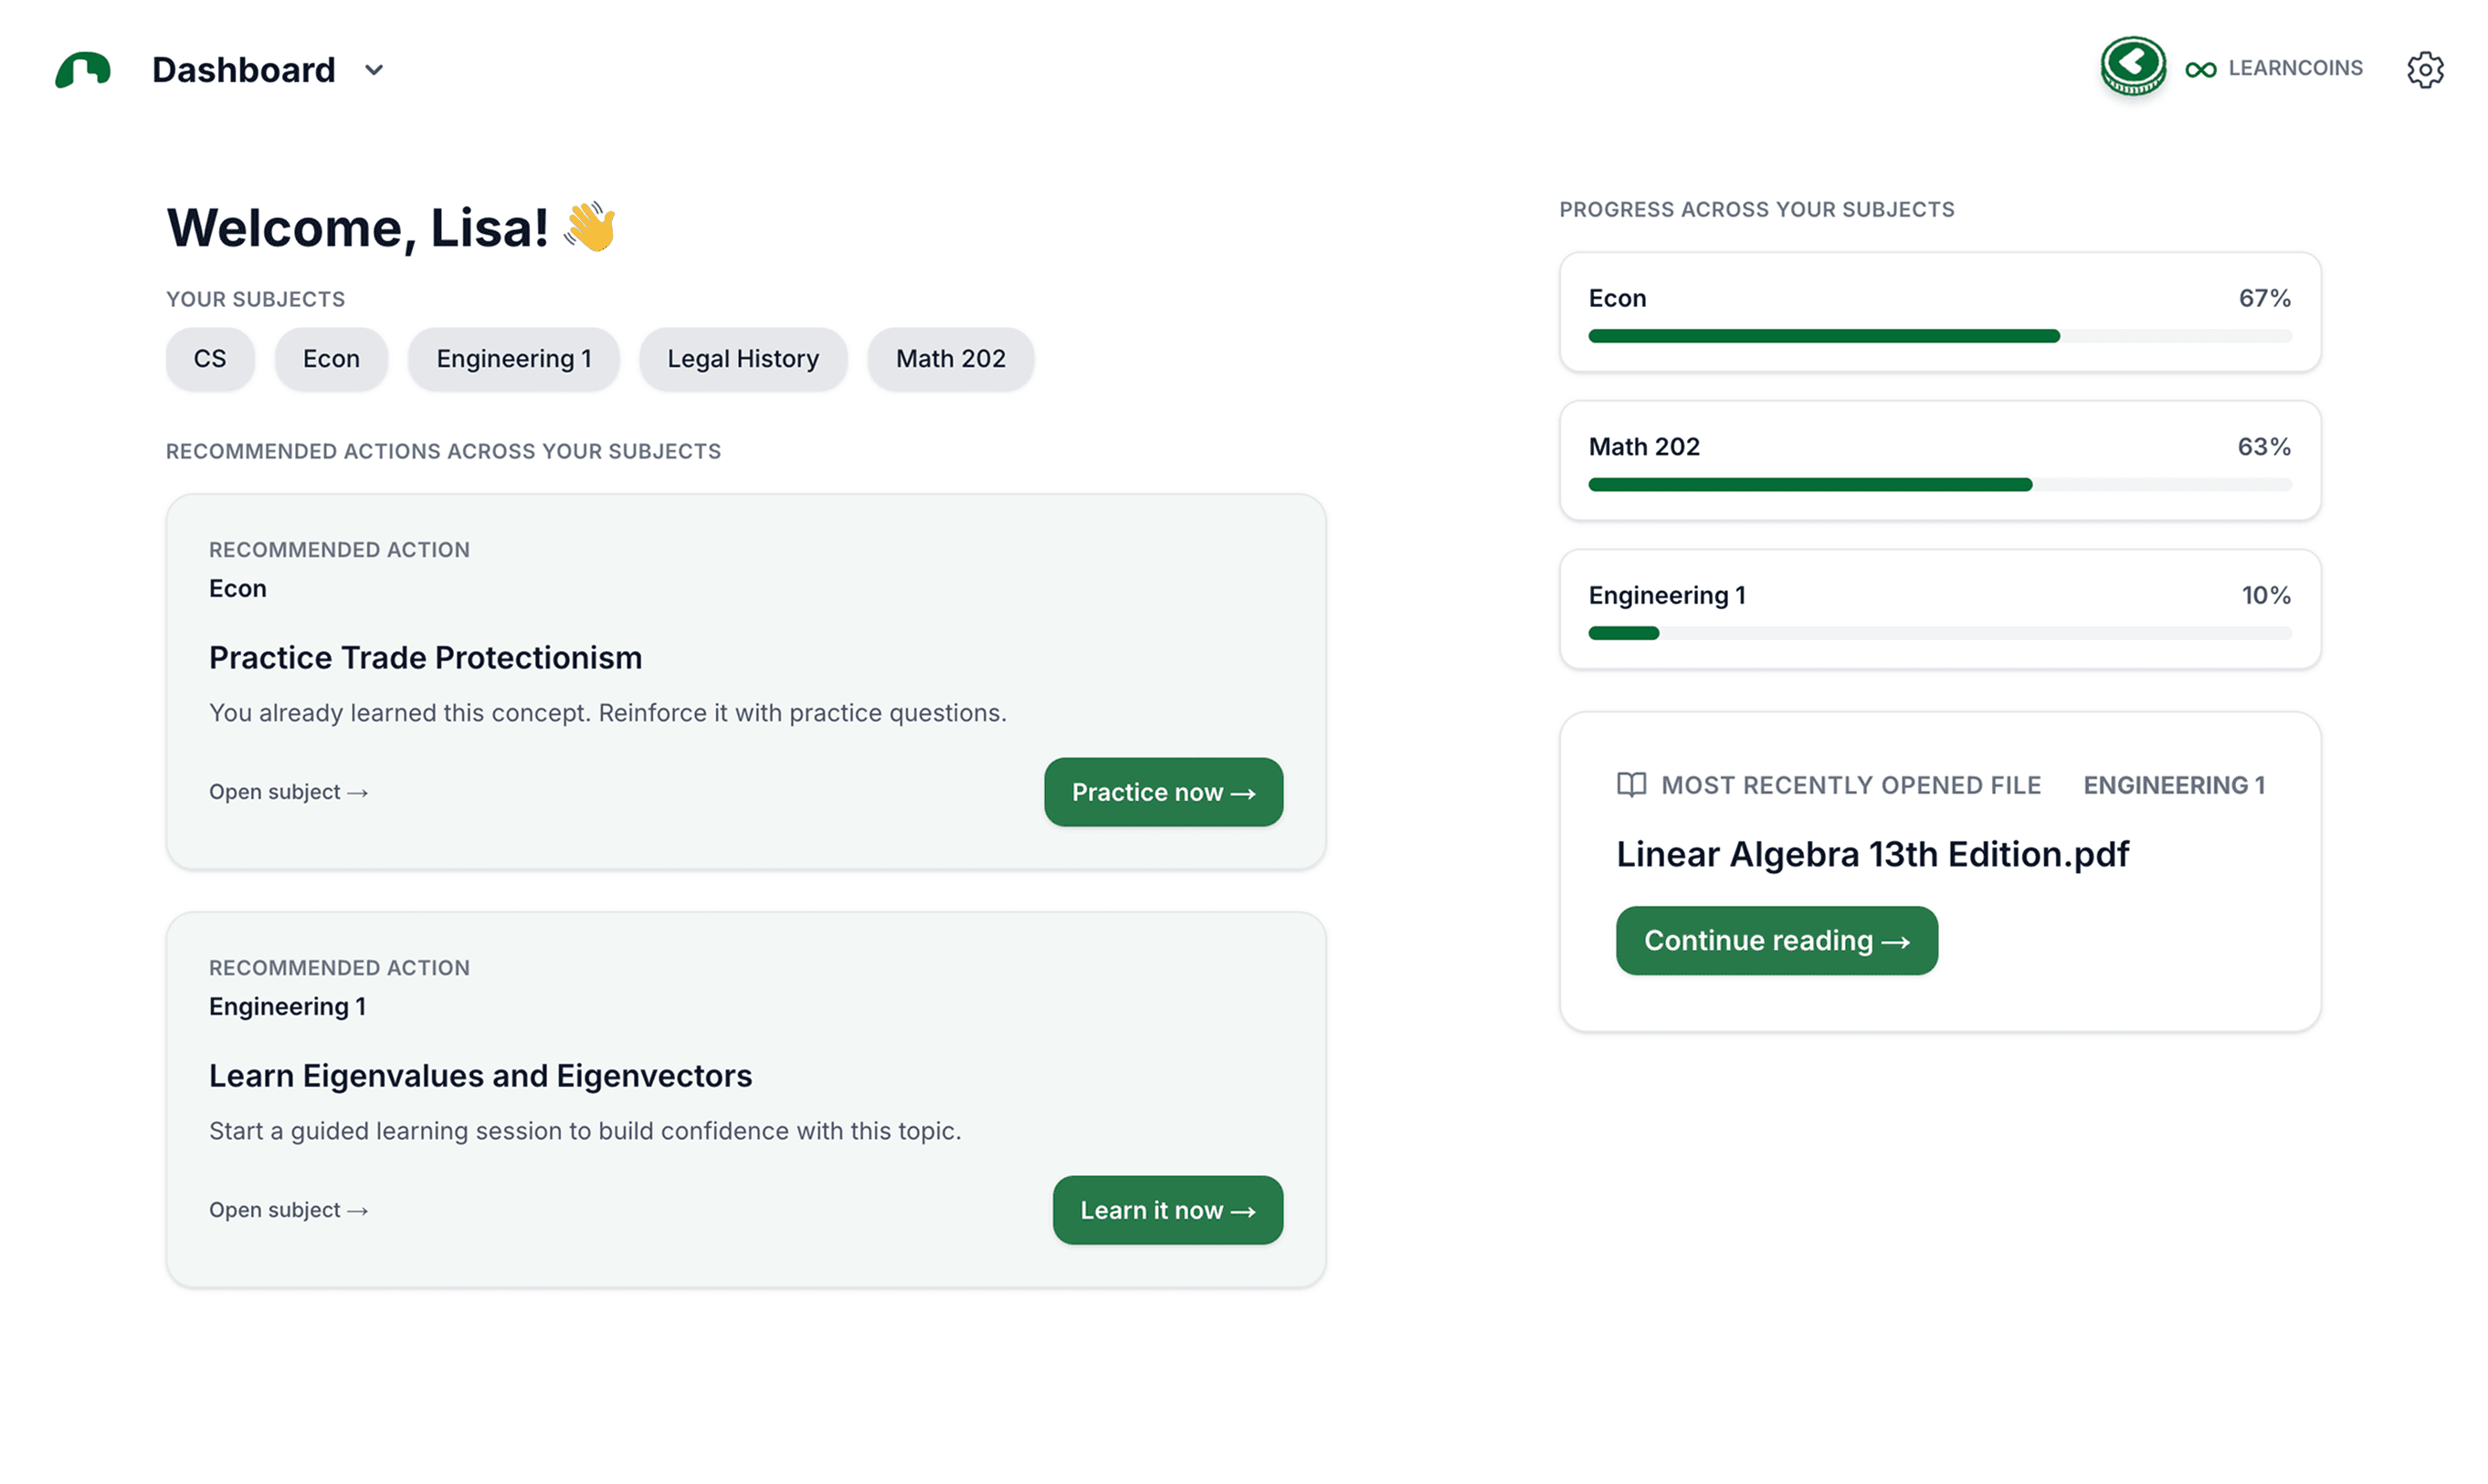The width and height of the screenshot is (2488, 1484).
Task: Click the green app logo icon
Action: point(83,70)
